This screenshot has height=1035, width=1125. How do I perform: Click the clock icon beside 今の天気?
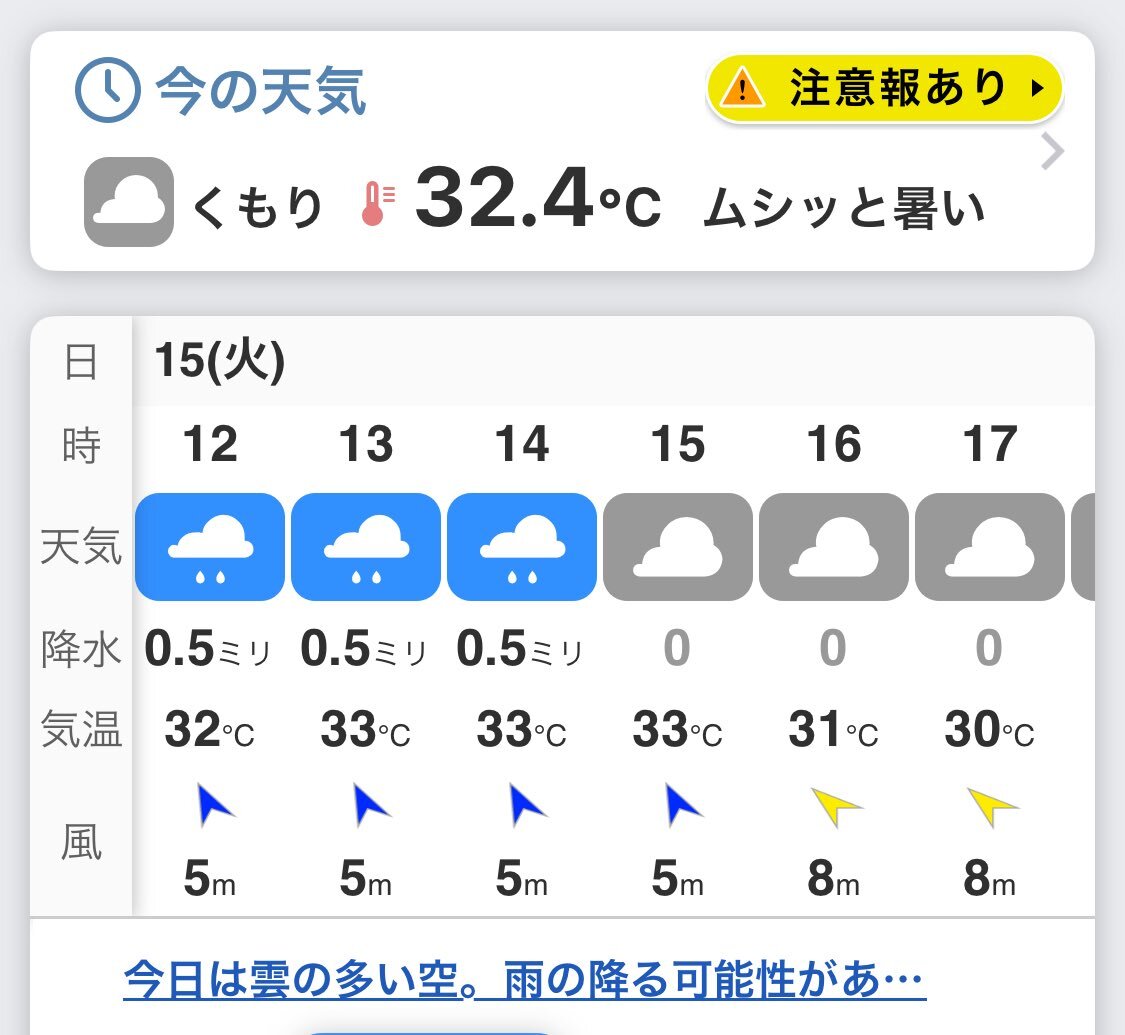coord(108,90)
